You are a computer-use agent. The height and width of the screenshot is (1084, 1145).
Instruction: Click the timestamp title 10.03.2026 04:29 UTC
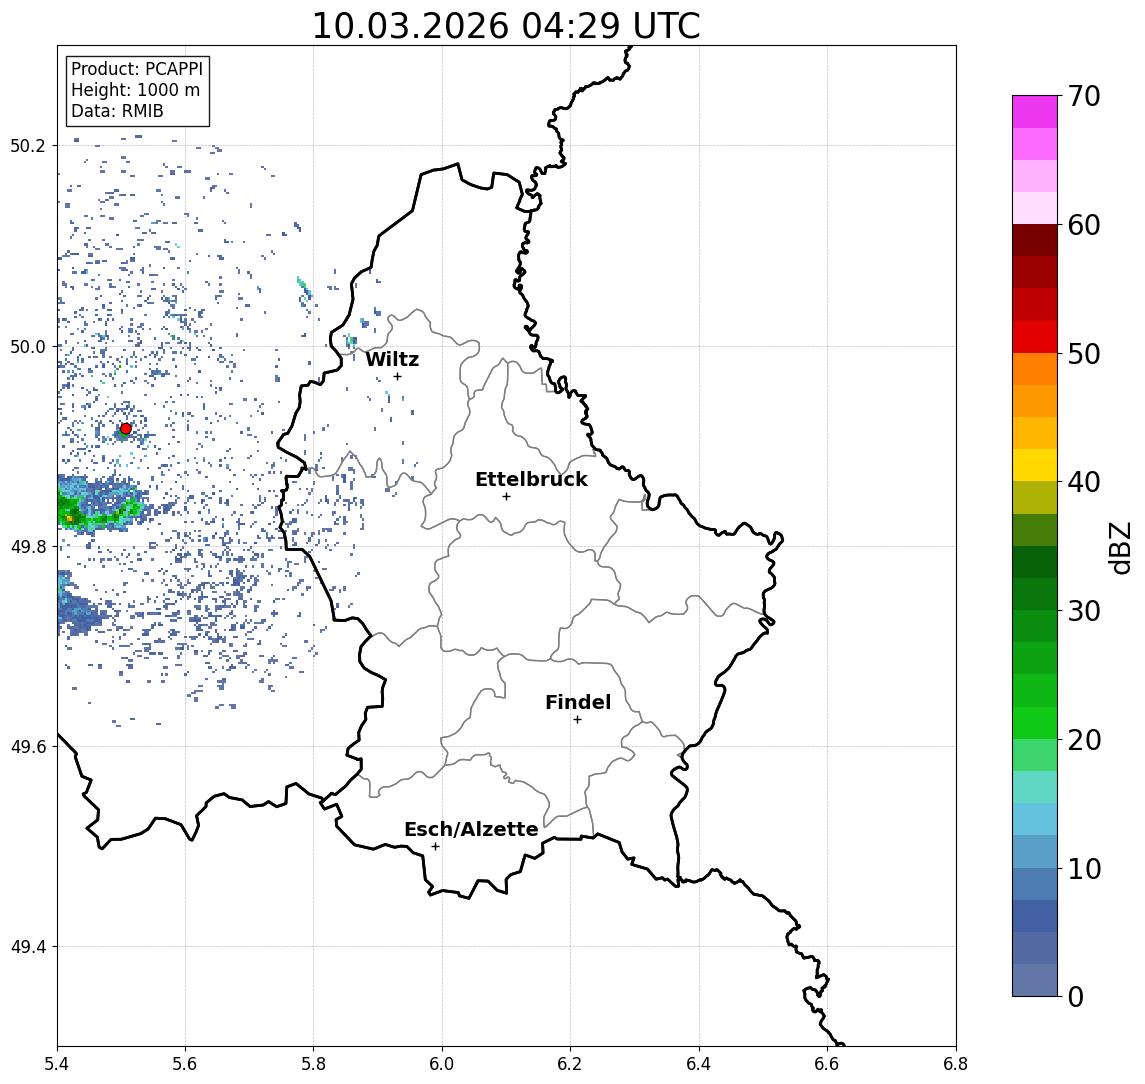[x=506, y=26]
